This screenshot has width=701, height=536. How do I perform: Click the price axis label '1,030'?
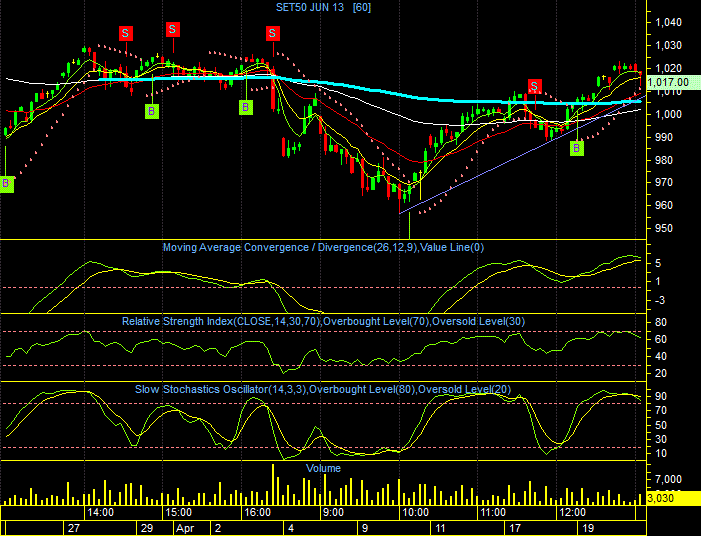point(668,45)
